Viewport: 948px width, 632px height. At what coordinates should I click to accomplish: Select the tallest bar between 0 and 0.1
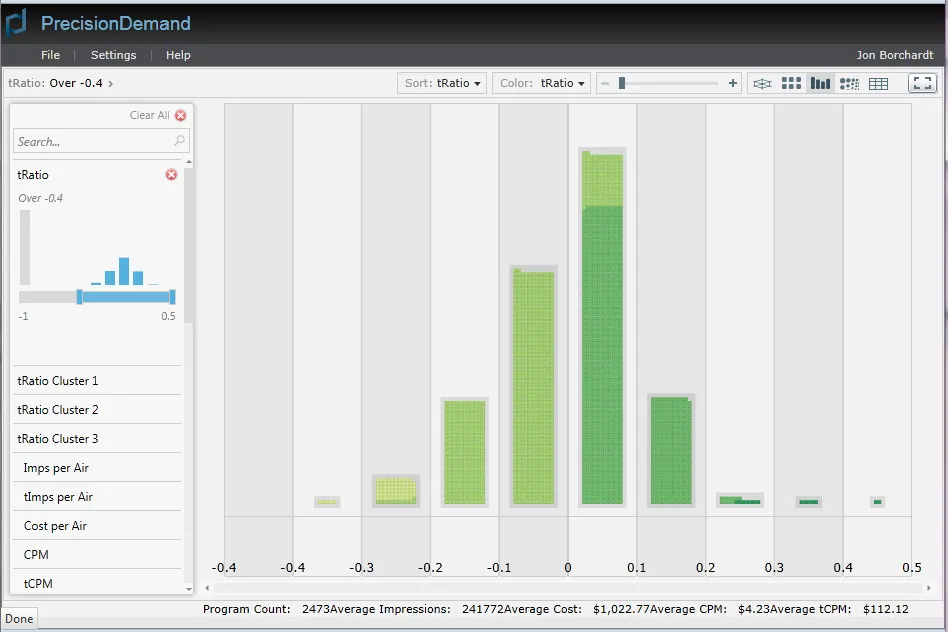(x=602, y=327)
